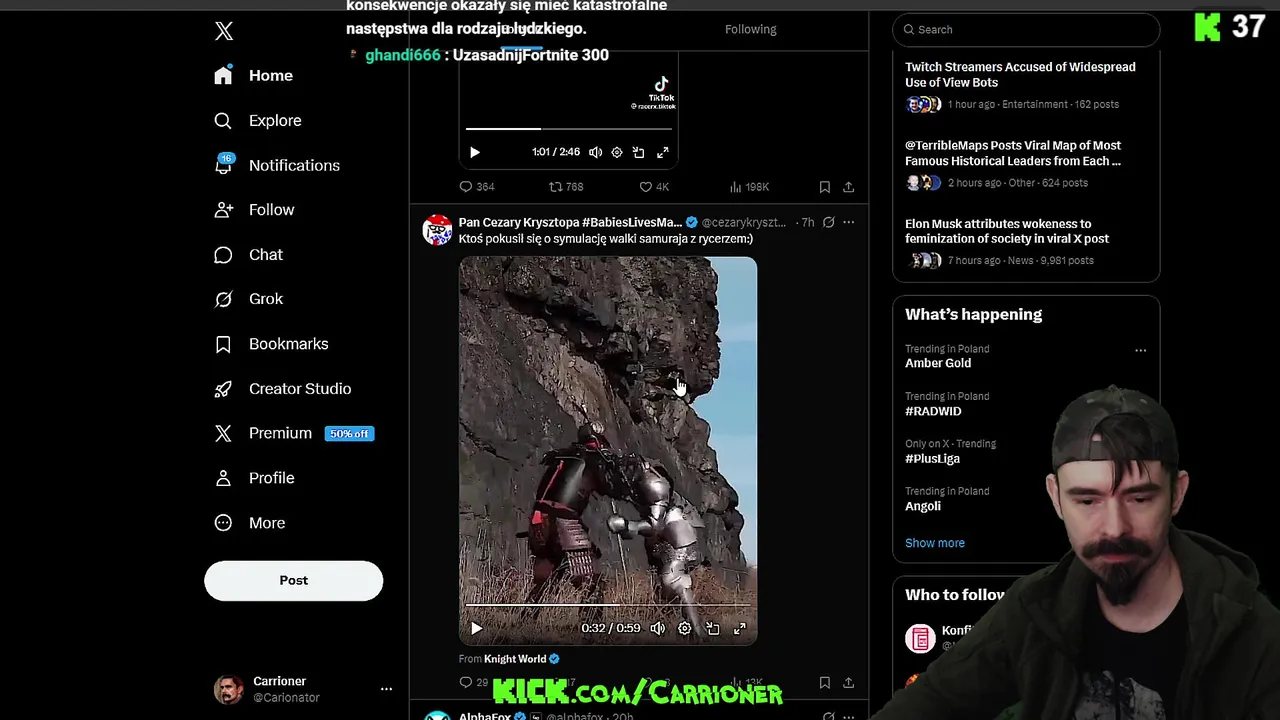Open more options on Krysztopa post

(x=848, y=222)
